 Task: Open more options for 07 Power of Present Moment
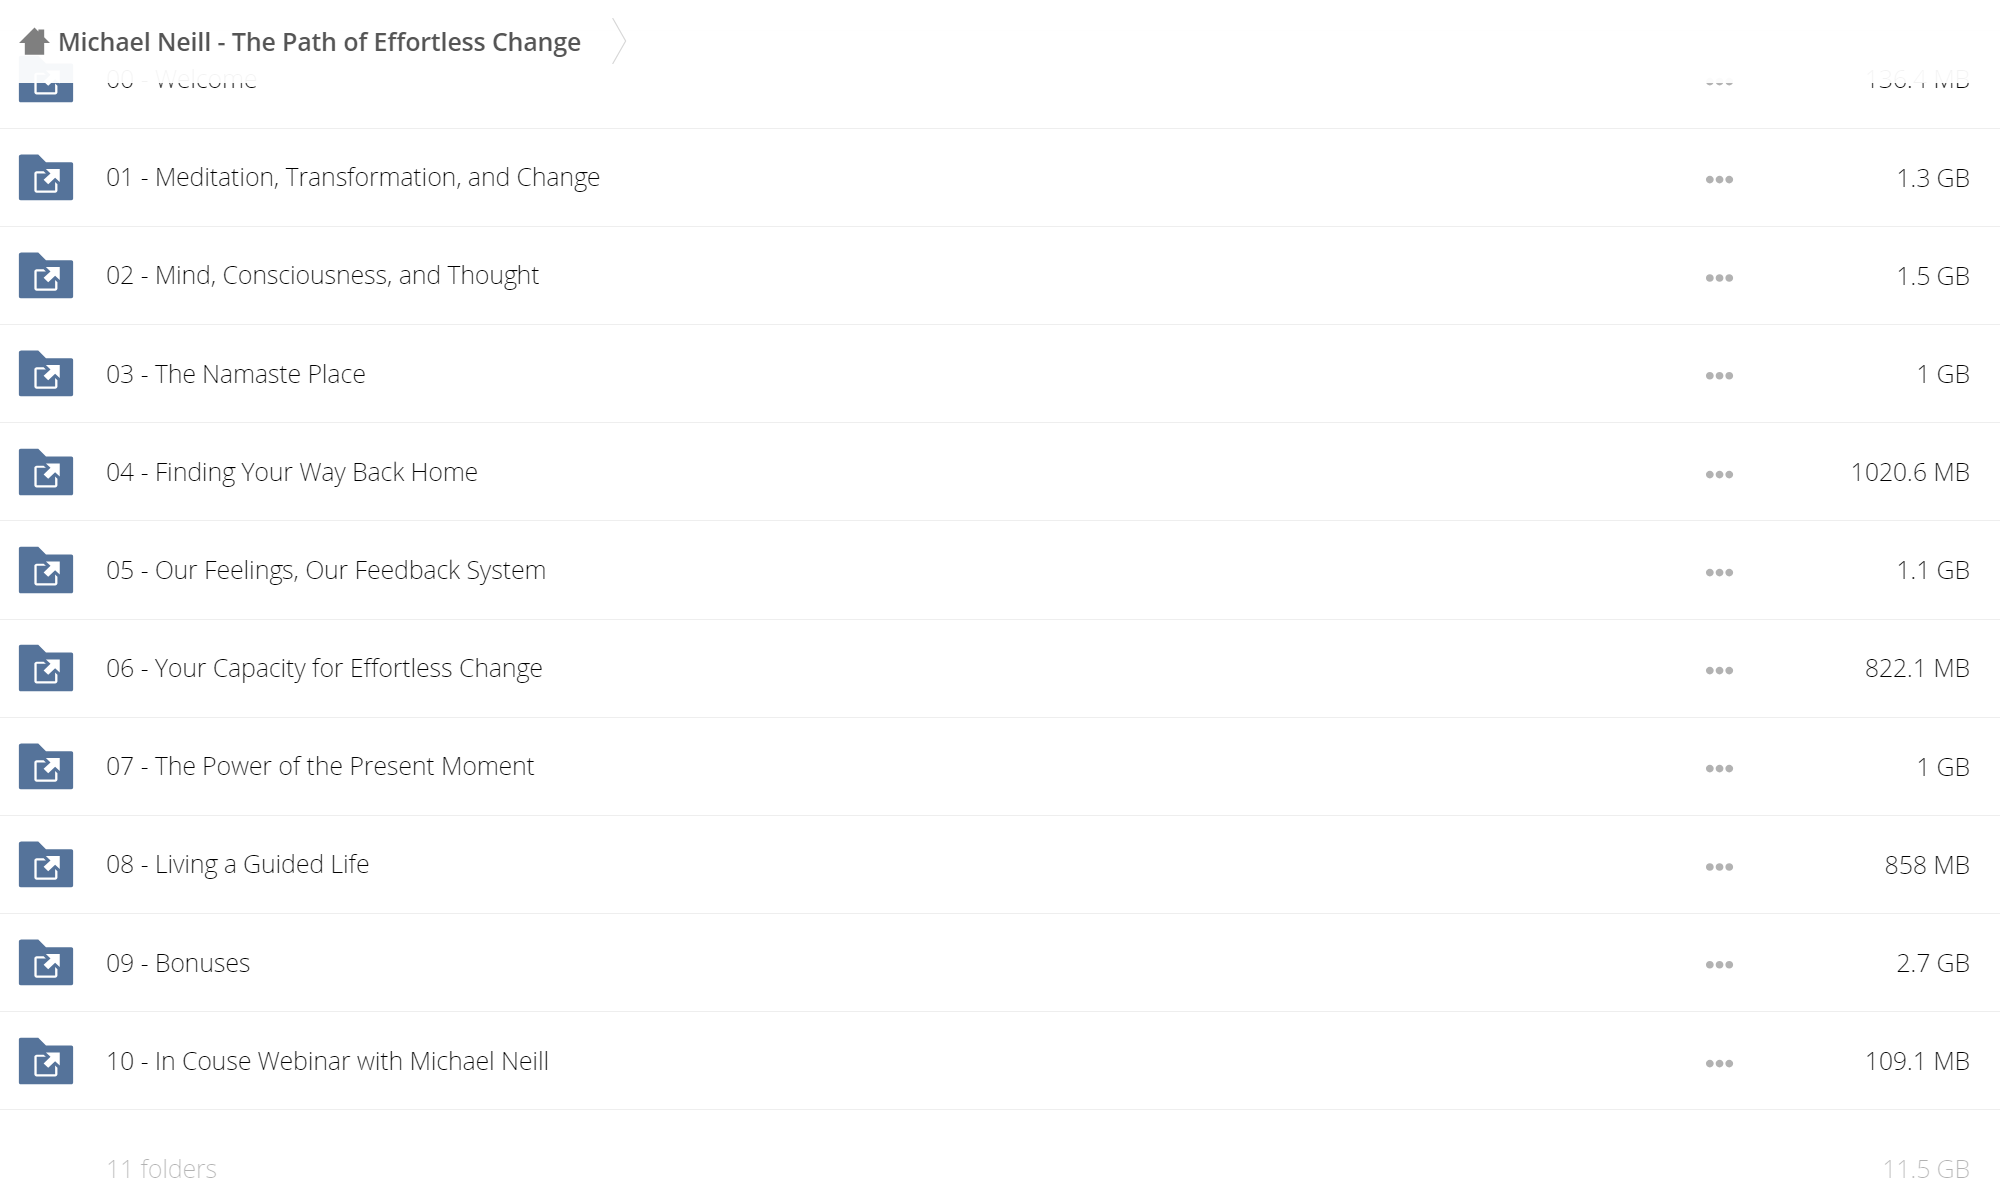pyautogui.click(x=1719, y=769)
